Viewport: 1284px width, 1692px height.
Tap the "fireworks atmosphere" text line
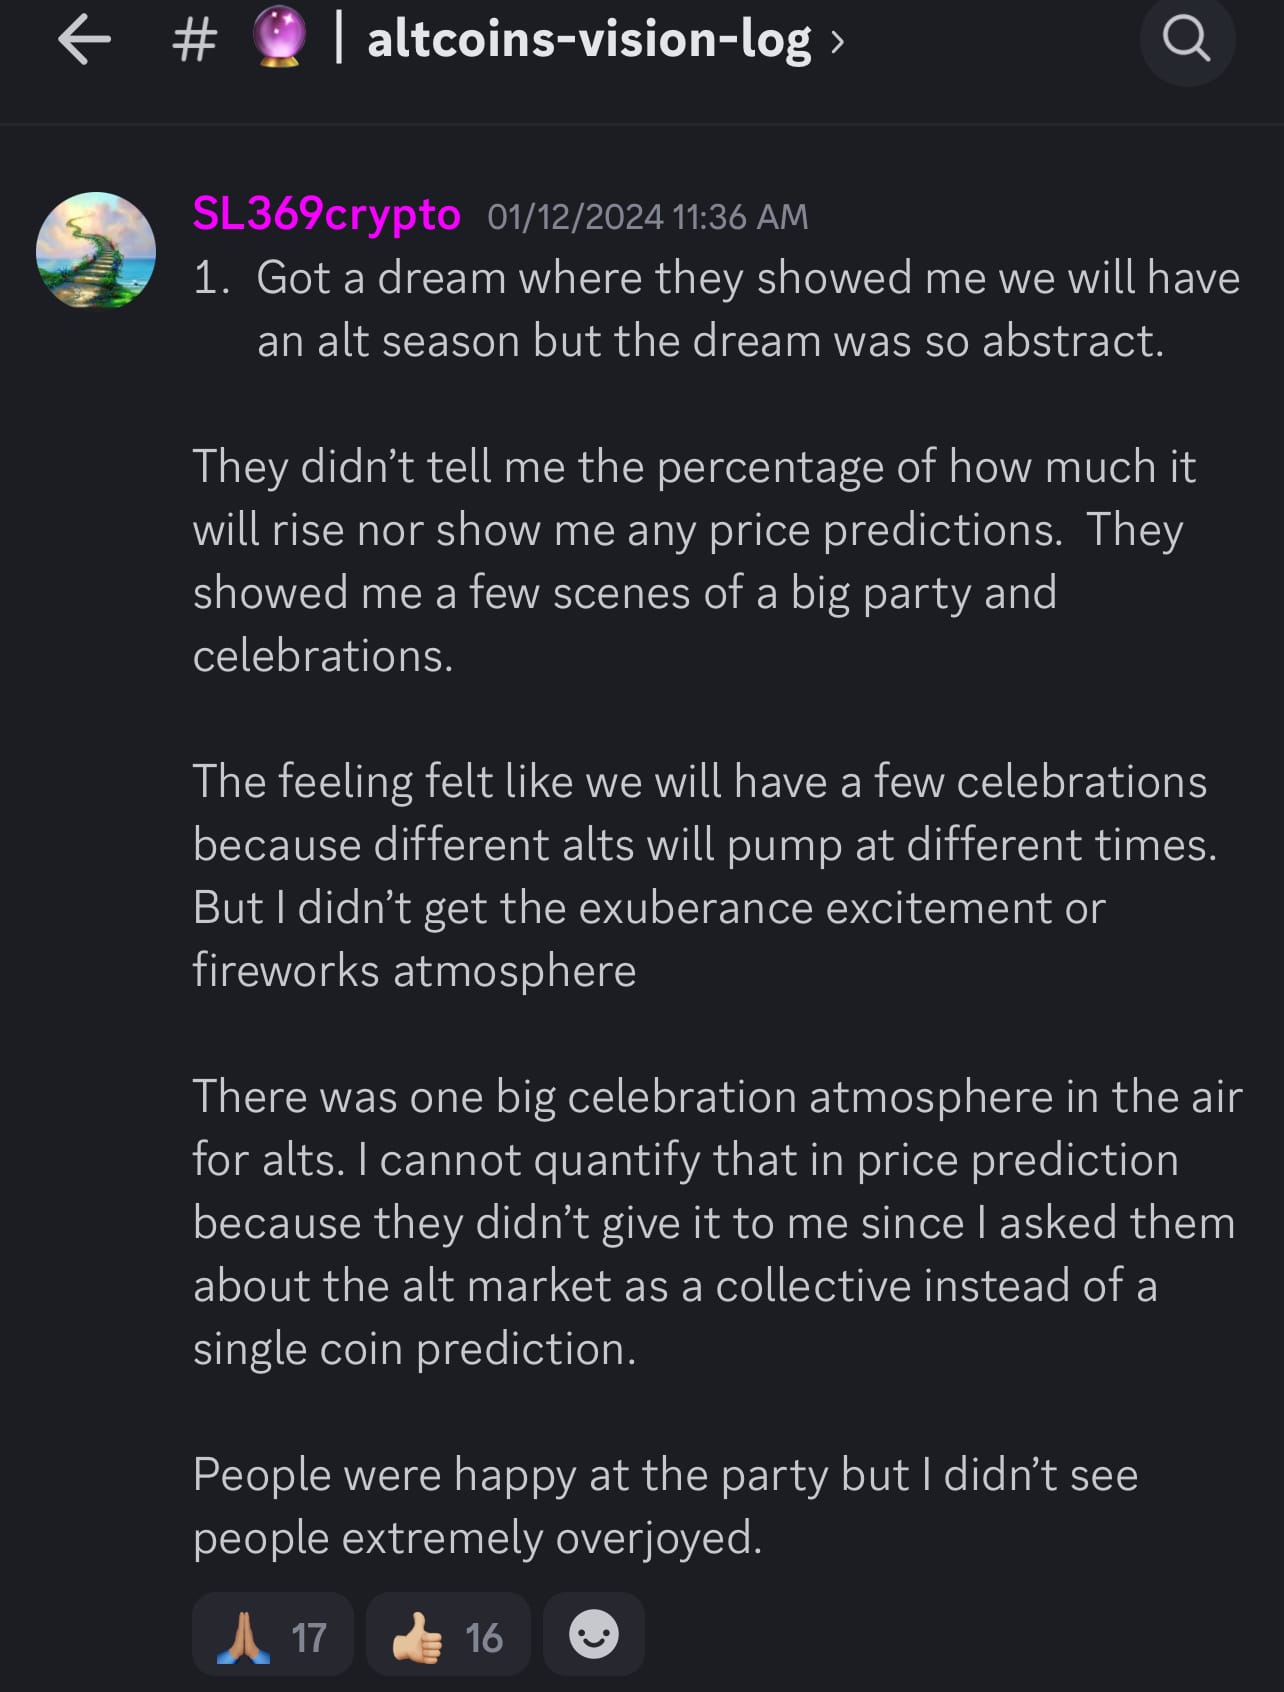click(414, 971)
